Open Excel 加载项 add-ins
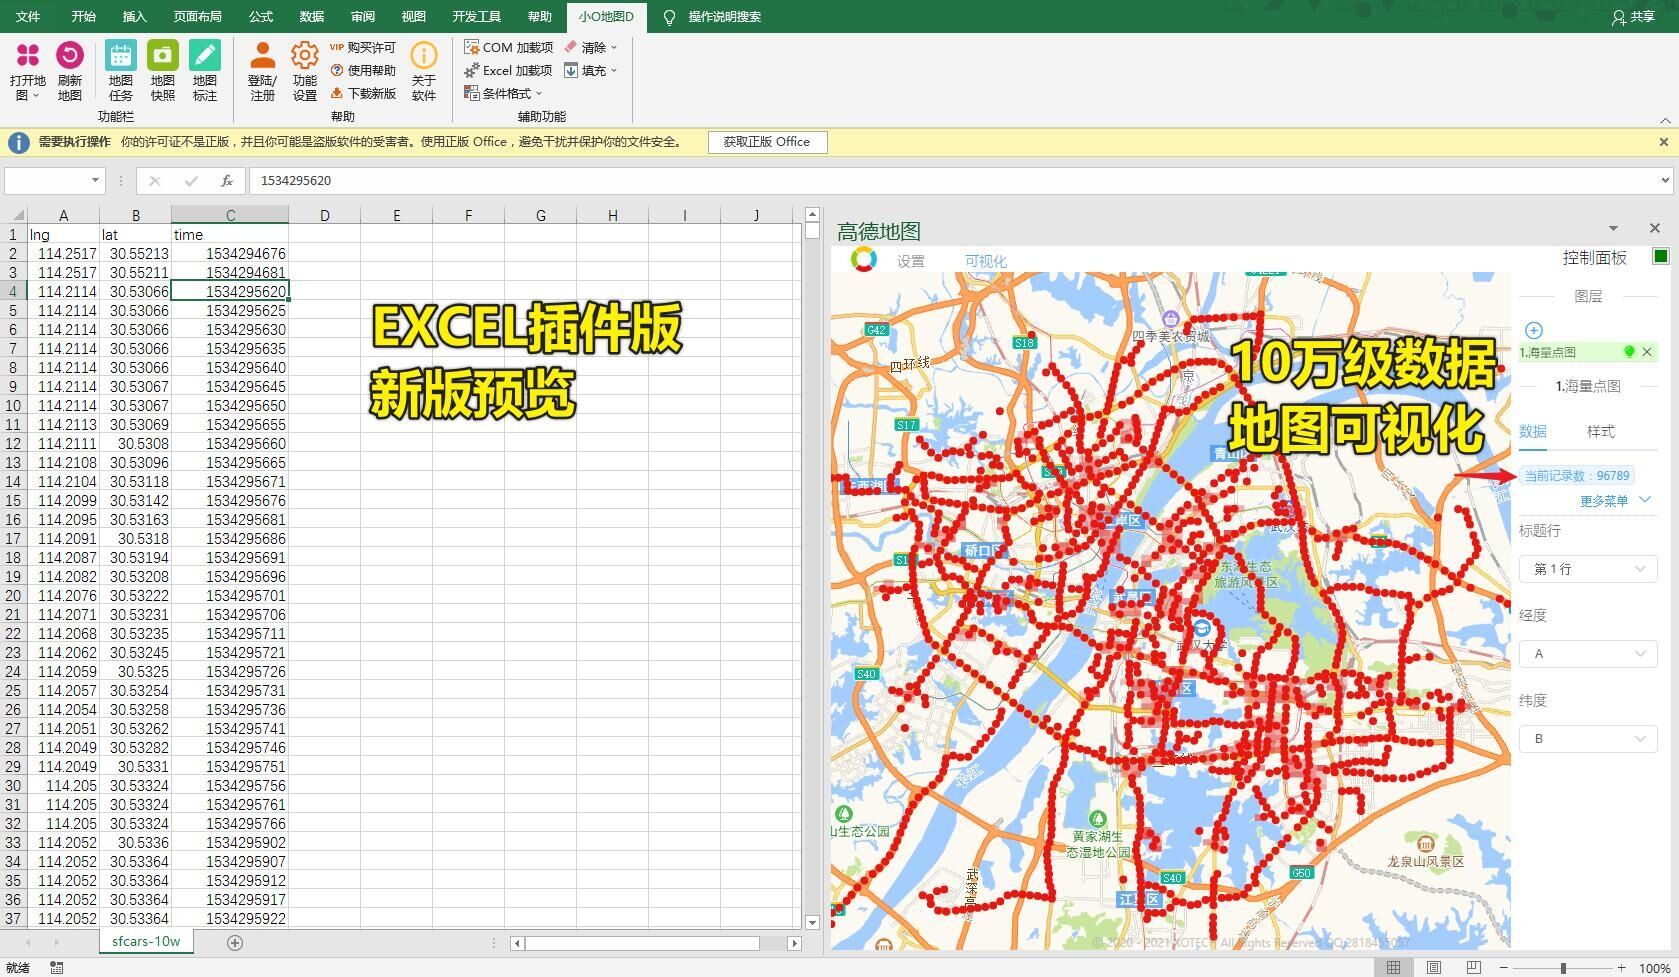The image size is (1679, 977). click(508, 70)
